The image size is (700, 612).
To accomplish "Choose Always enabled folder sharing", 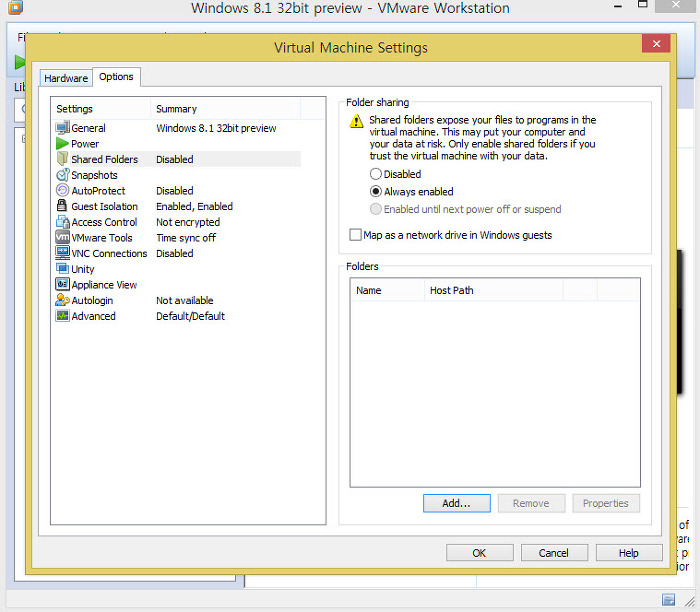I will coord(376,192).
